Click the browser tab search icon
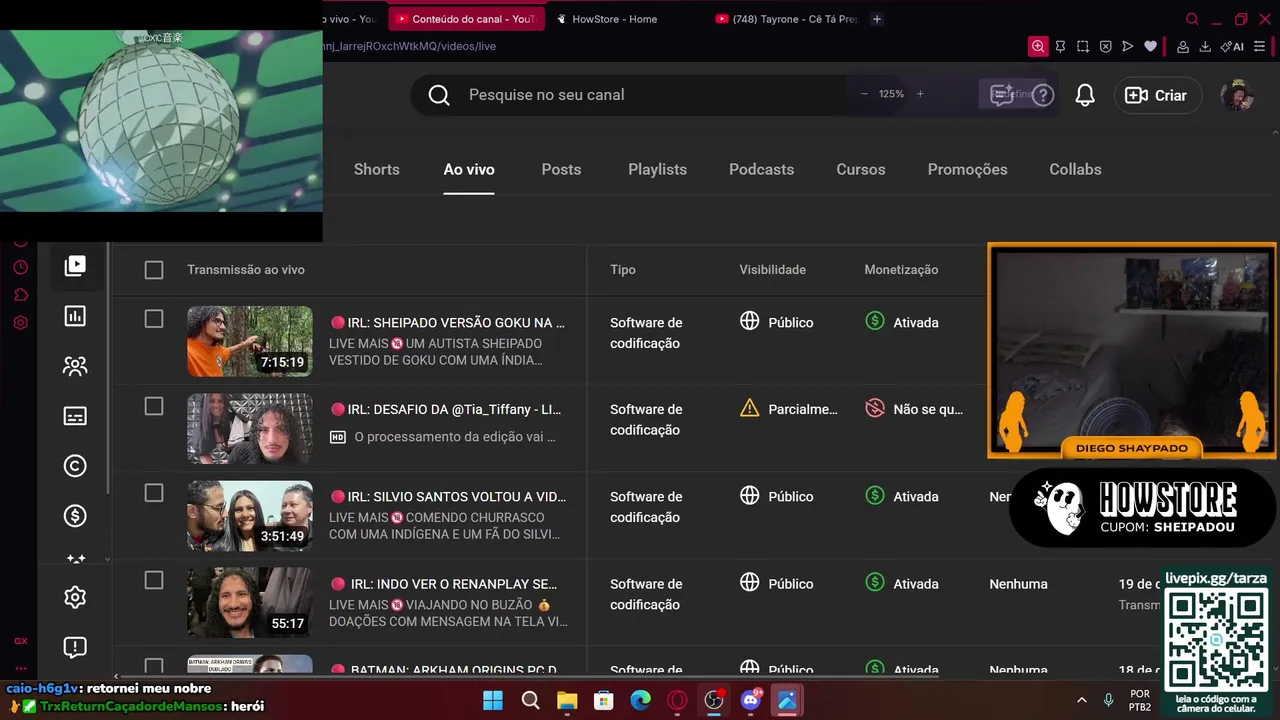This screenshot has height=720, width=1280. [x=1192, y=19]
